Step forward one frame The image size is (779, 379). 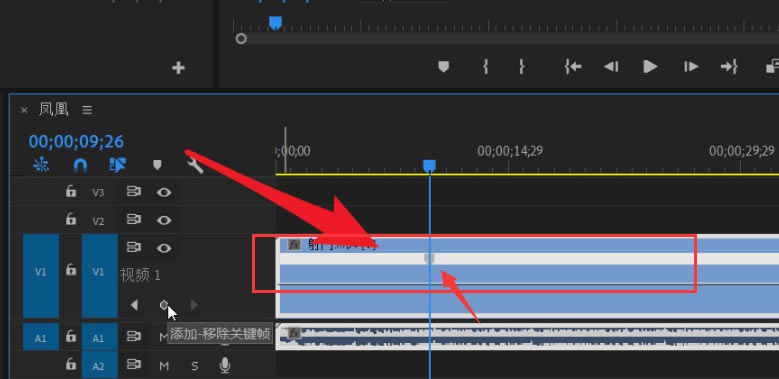pos(691,66)
